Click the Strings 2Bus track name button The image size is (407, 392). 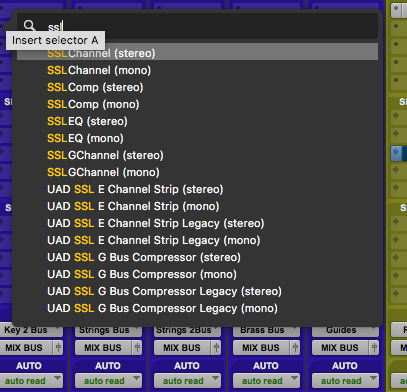pos(187,330)
